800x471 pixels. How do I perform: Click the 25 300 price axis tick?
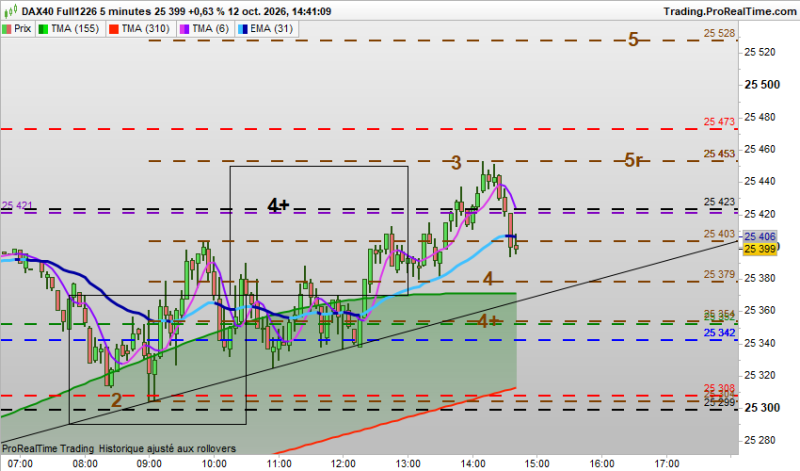pyautogui.click(x=762, y=408)
